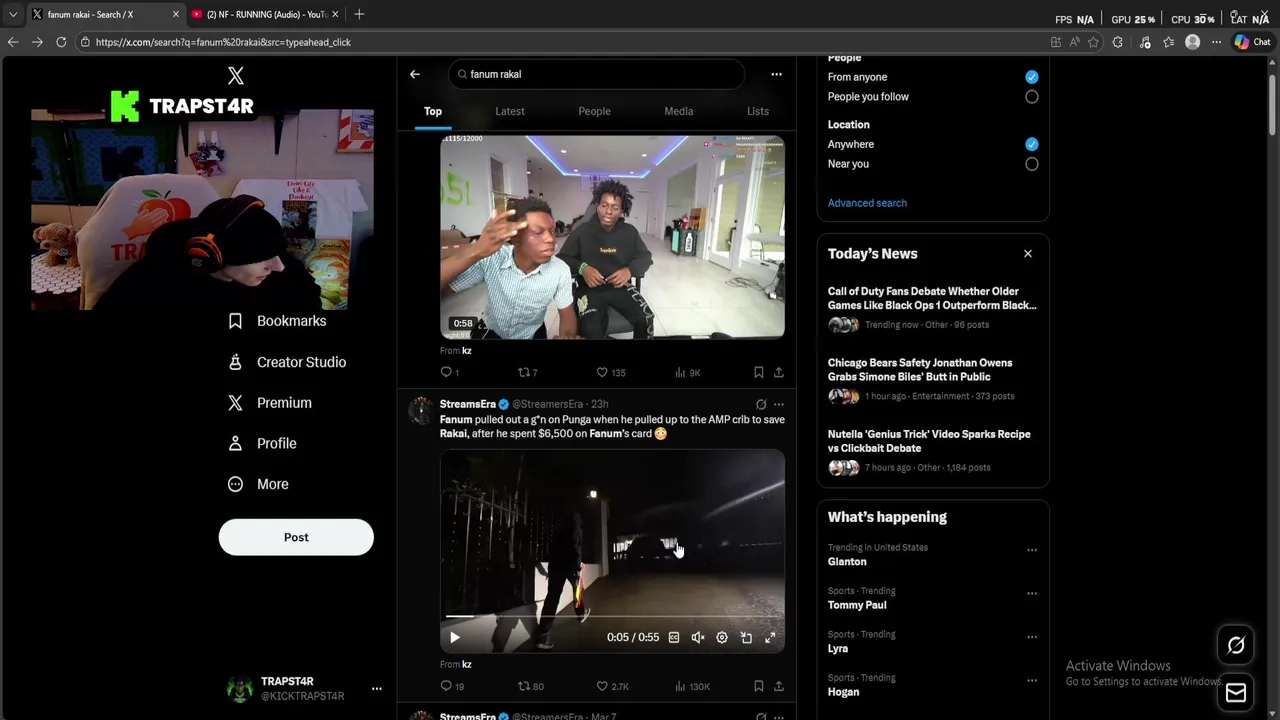This screenshot has width=1280, height=720.
Task: Reload the page with browser refresh
Action: (x=61, y=42)
